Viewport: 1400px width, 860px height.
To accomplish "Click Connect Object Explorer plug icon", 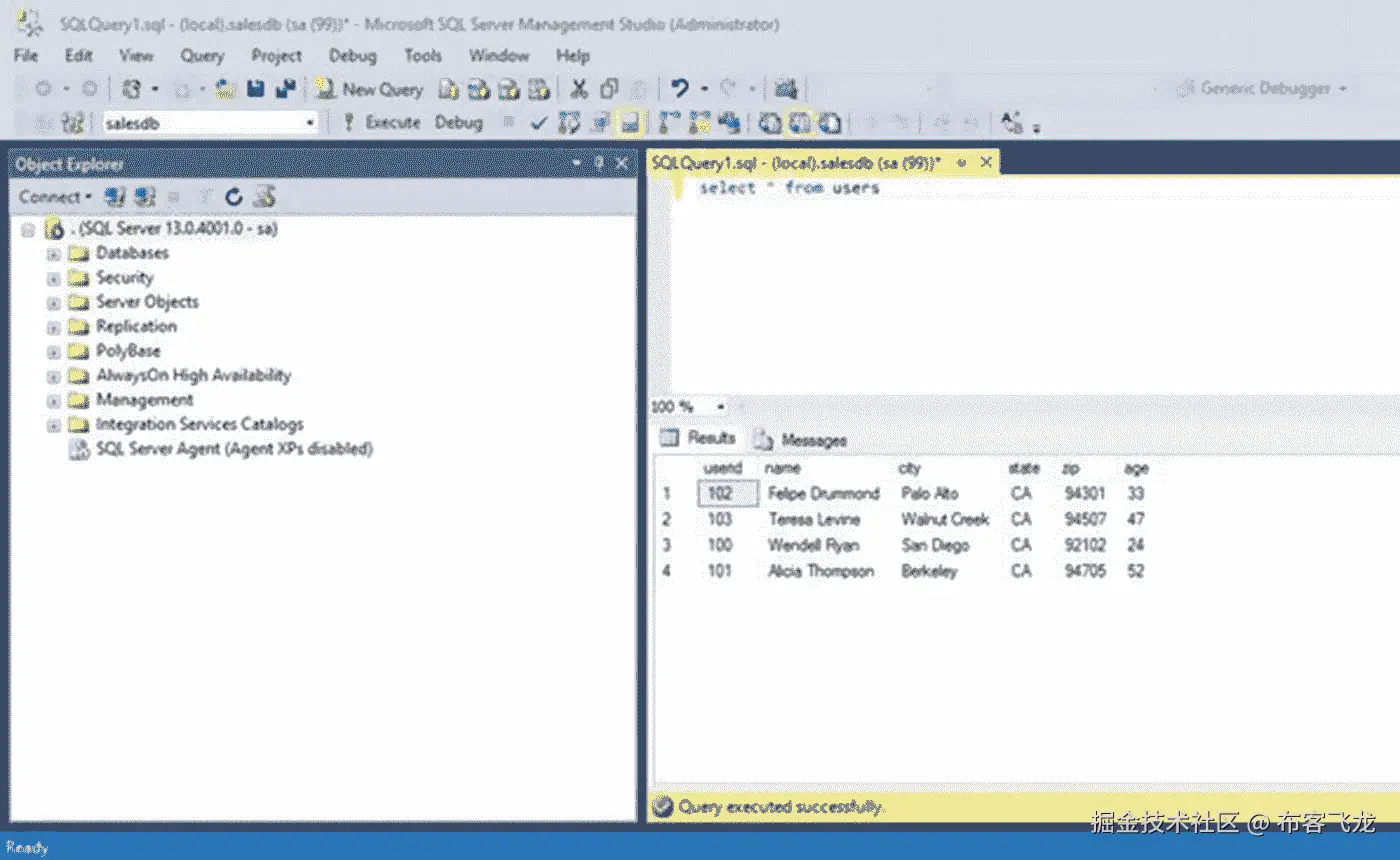I will tap(116, 197).
